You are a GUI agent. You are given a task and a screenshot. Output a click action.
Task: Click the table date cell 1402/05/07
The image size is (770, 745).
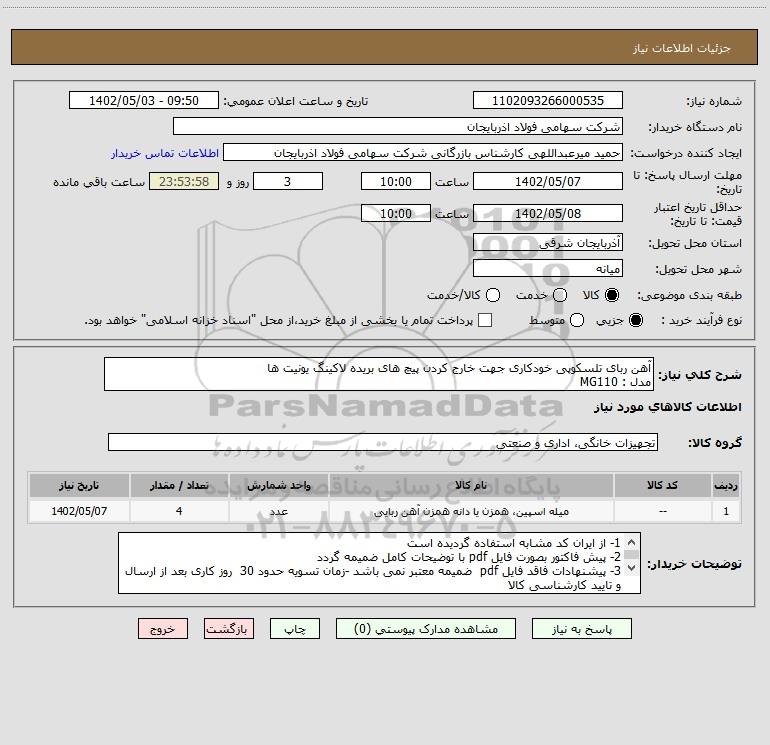79,511
